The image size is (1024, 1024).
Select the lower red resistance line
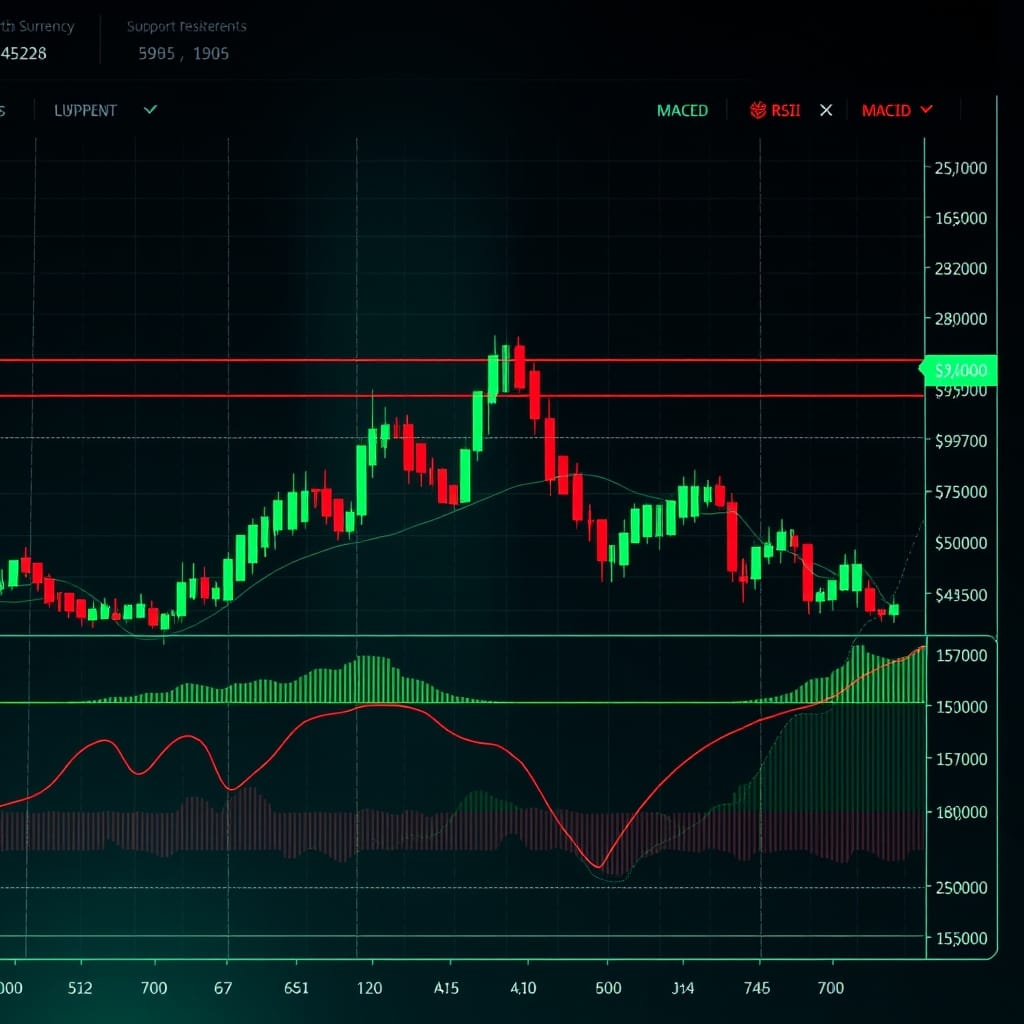point(460,396)
